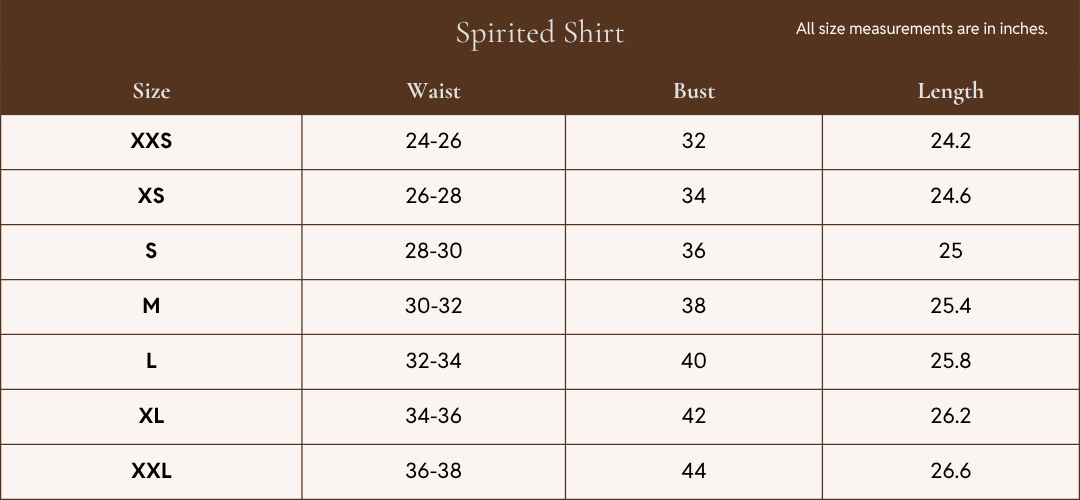Select the Waist column header
This screenshot has width=1080, height=500.
tap(433, 91)
